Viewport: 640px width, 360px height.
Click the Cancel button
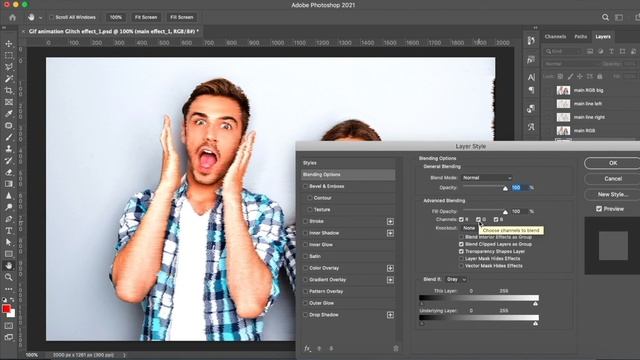pyautogui.click(x=613, y=179)
